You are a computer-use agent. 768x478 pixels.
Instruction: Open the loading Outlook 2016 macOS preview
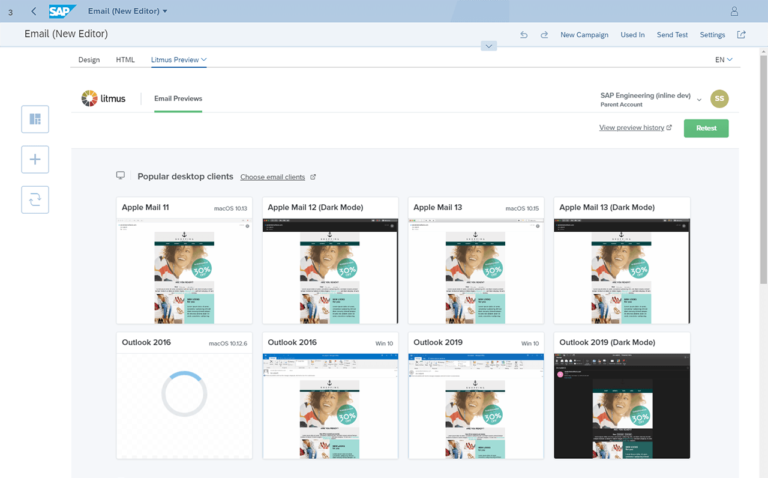pyautogui.click(x=184, y=396)
